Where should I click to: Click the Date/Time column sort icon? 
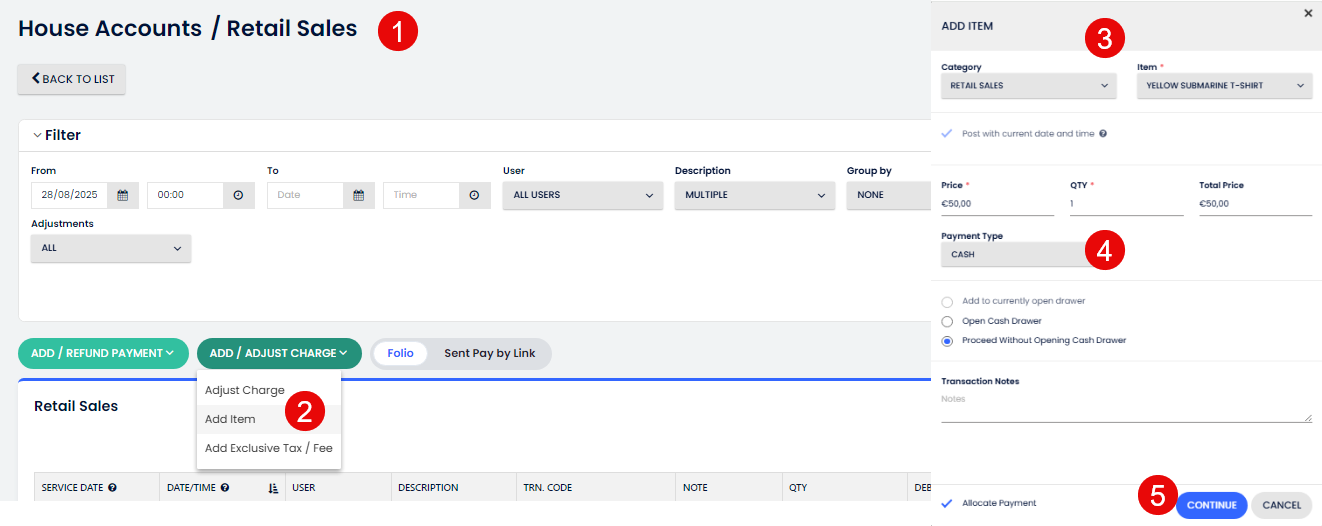pos(273,488)
